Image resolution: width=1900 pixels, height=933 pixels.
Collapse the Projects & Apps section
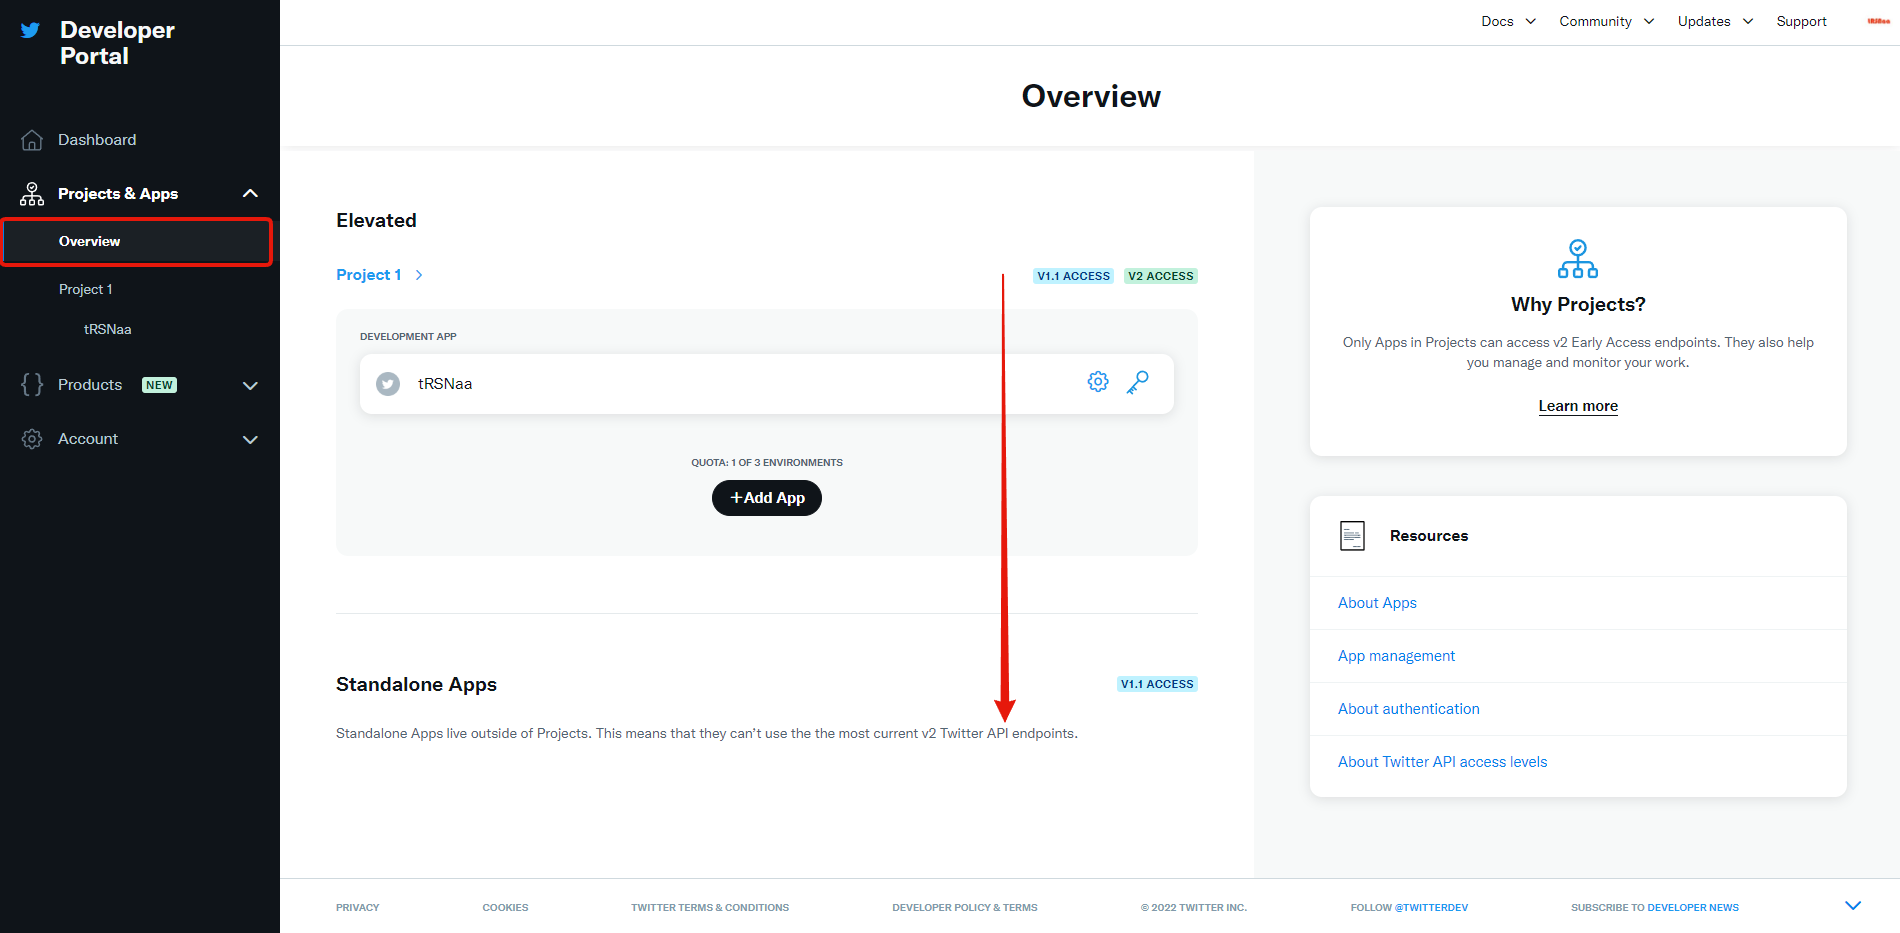click(250, 193)
